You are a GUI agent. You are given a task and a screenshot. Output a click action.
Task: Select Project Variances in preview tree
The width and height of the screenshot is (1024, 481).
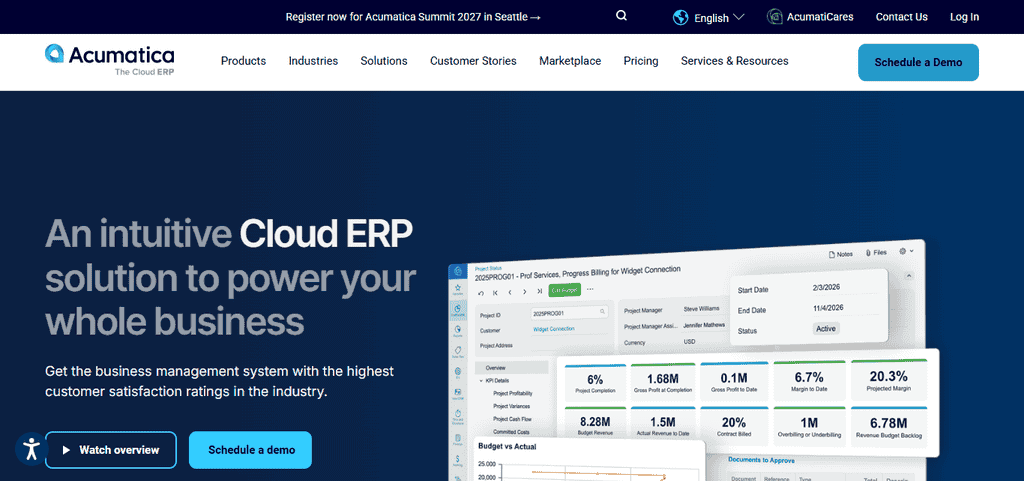click(511, 406)
